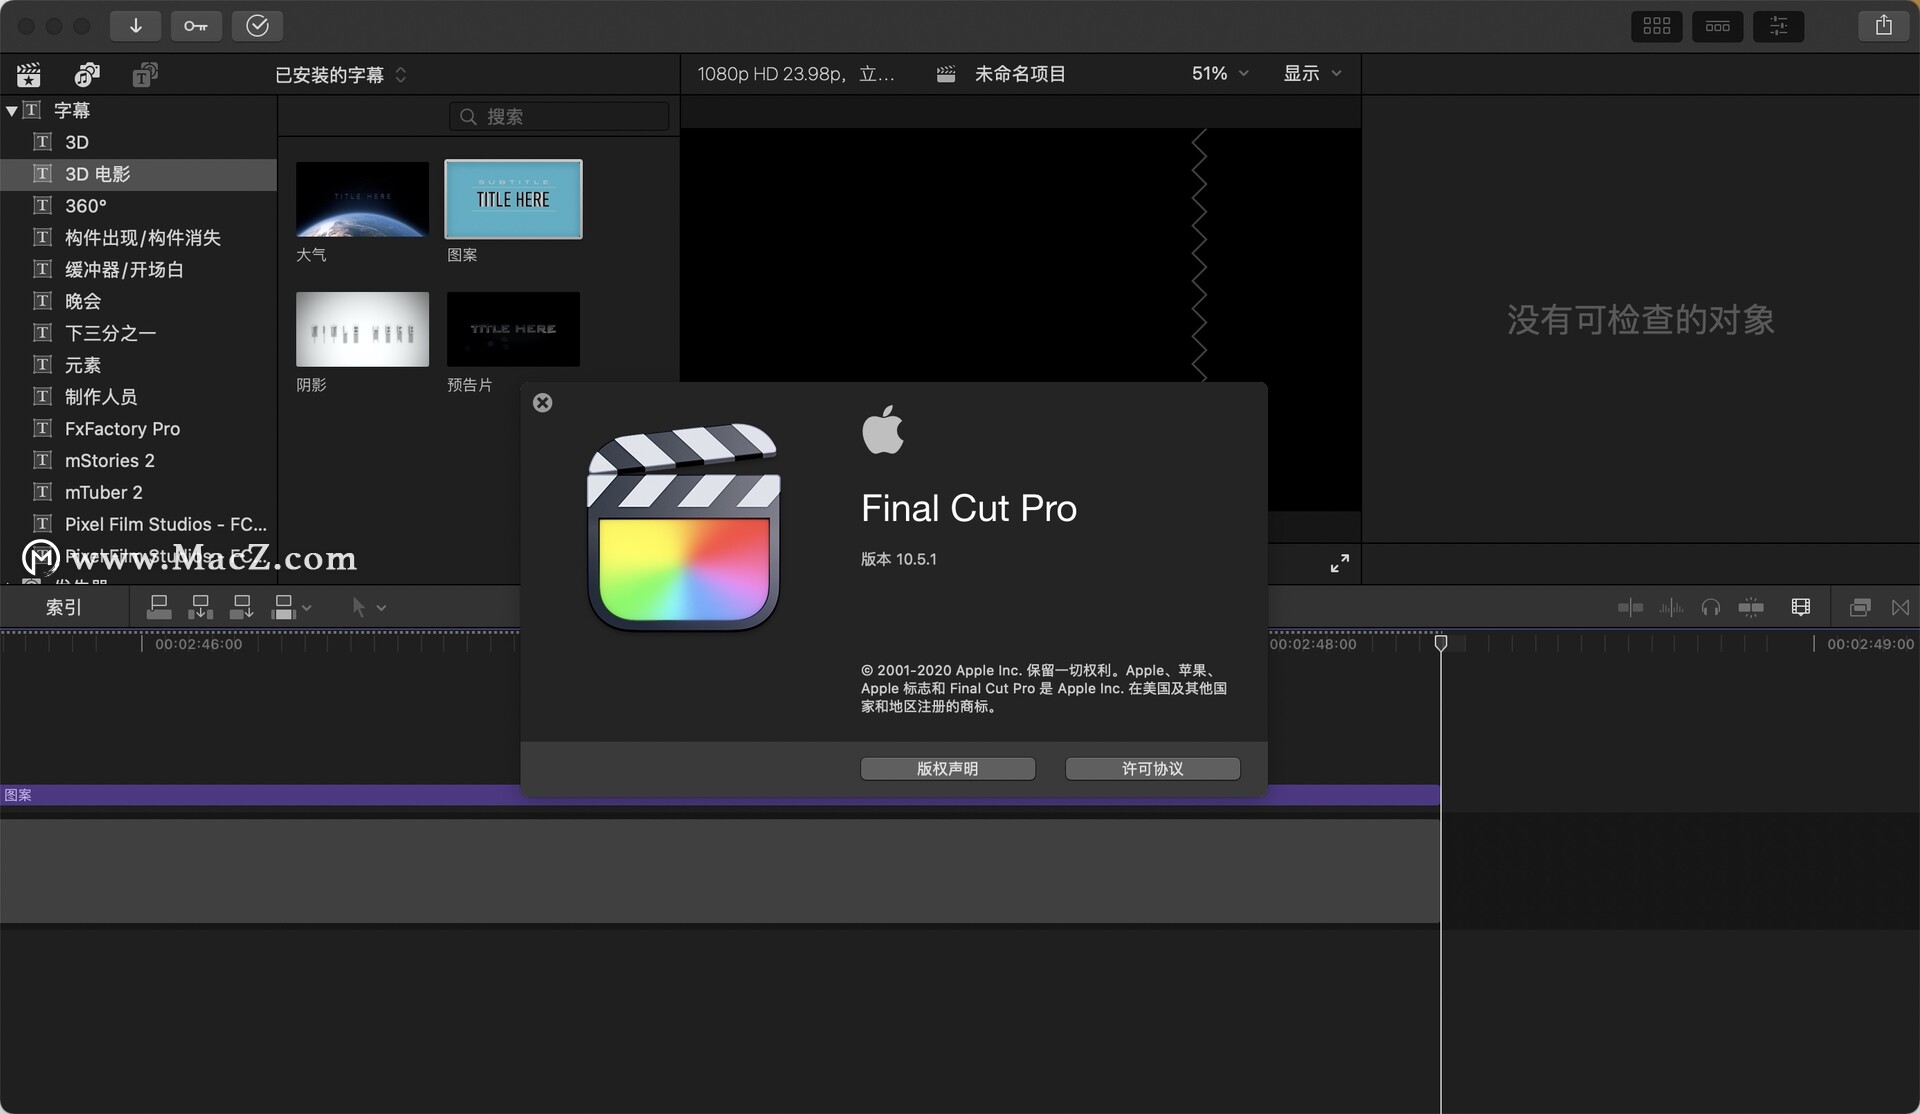Screen dimensions: 1920x1114
Task: Toggle solo headphones icon
Action: click(x=1711, y=607)
